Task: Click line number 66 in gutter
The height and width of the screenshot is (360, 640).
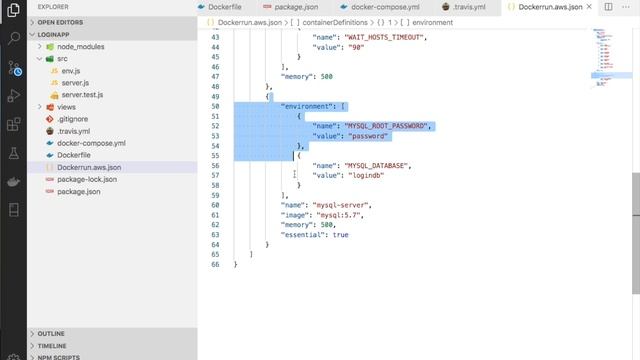Action: 215,264
